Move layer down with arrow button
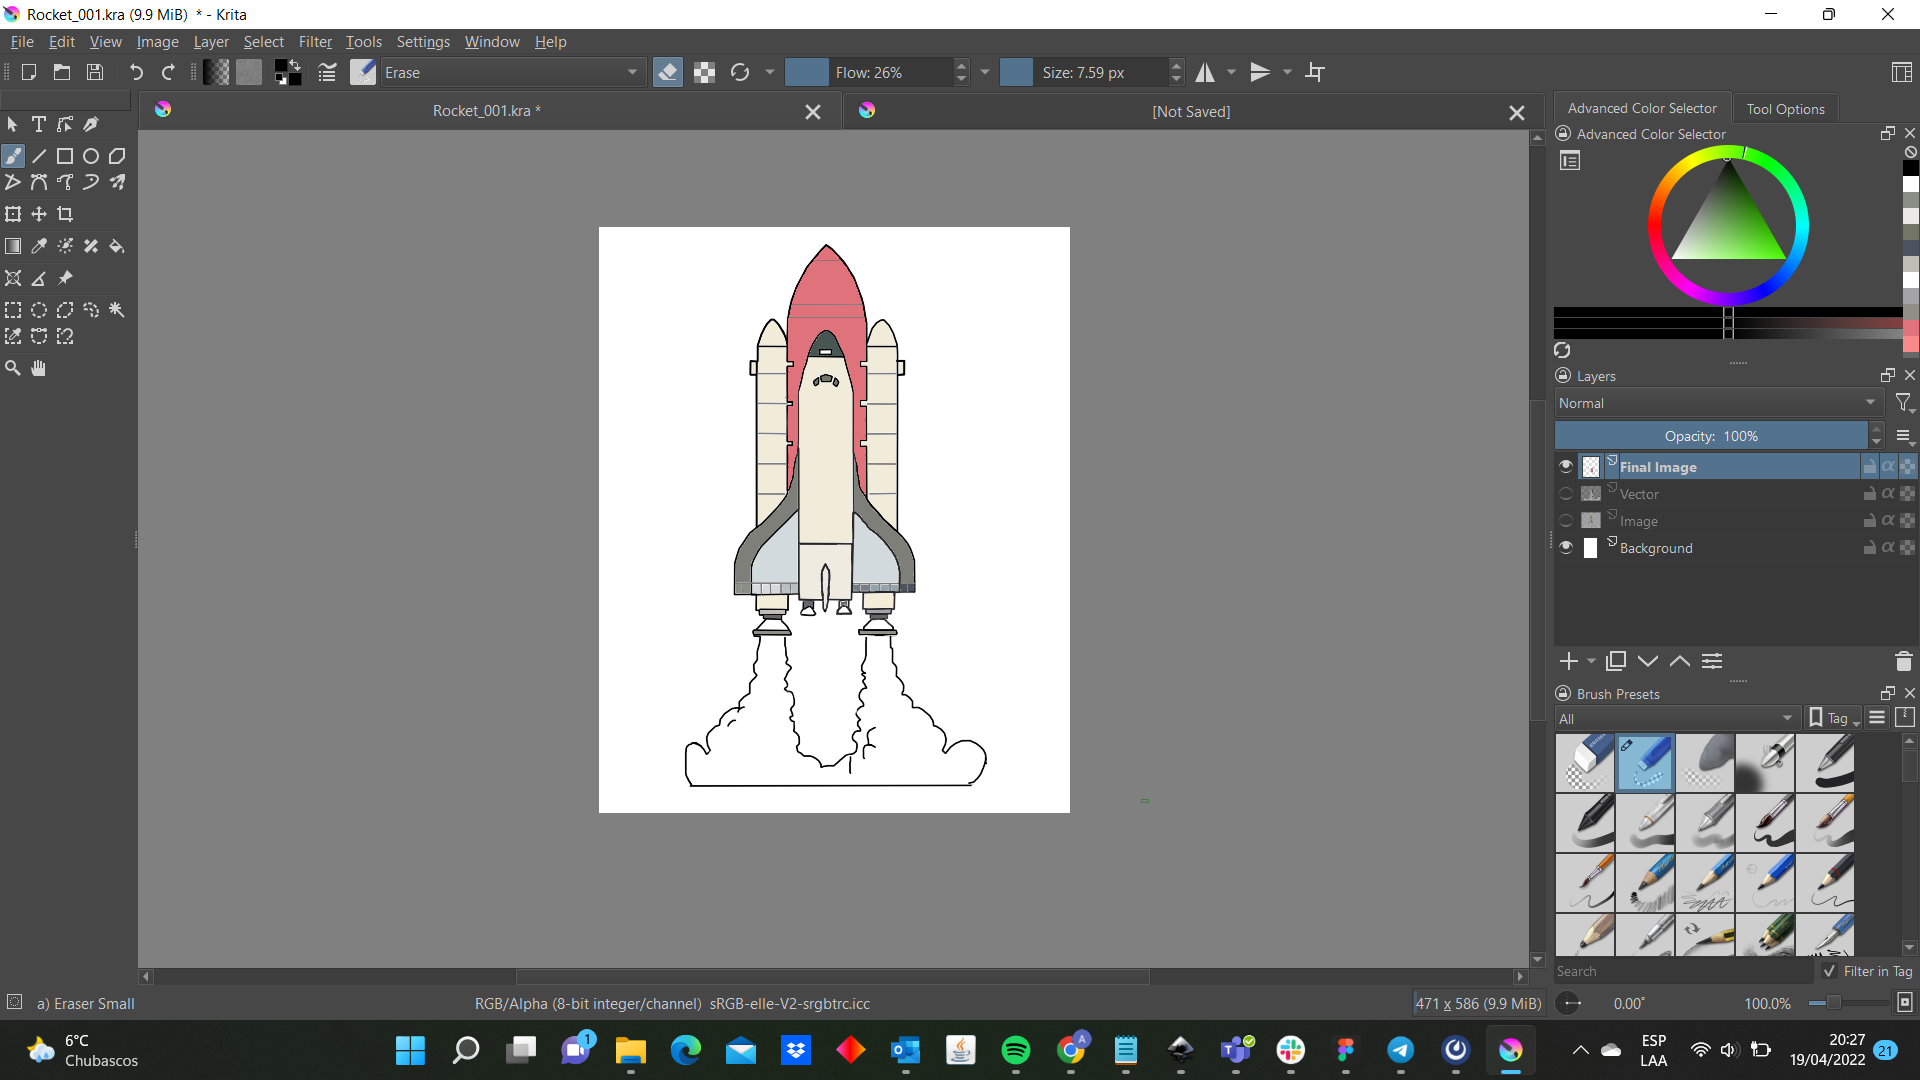Viewport: 1920px width, 1080px height. coord(1648,661)
